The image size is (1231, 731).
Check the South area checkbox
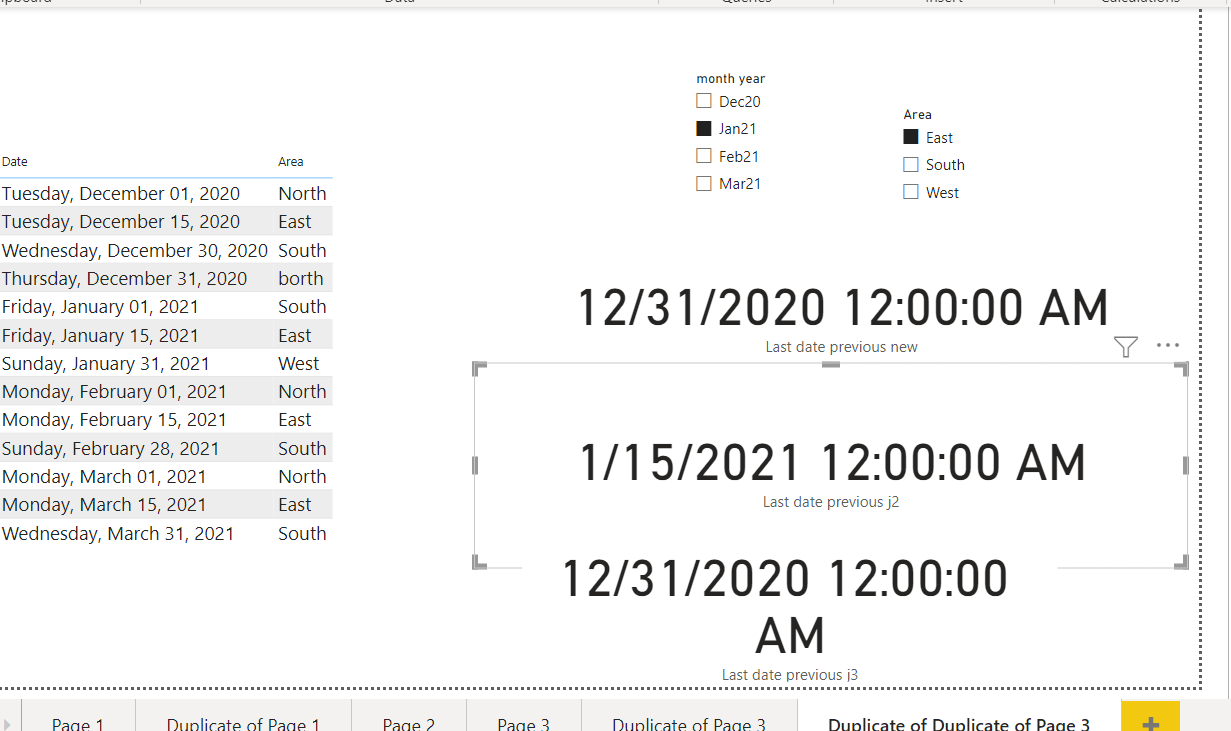click(911, 164)
